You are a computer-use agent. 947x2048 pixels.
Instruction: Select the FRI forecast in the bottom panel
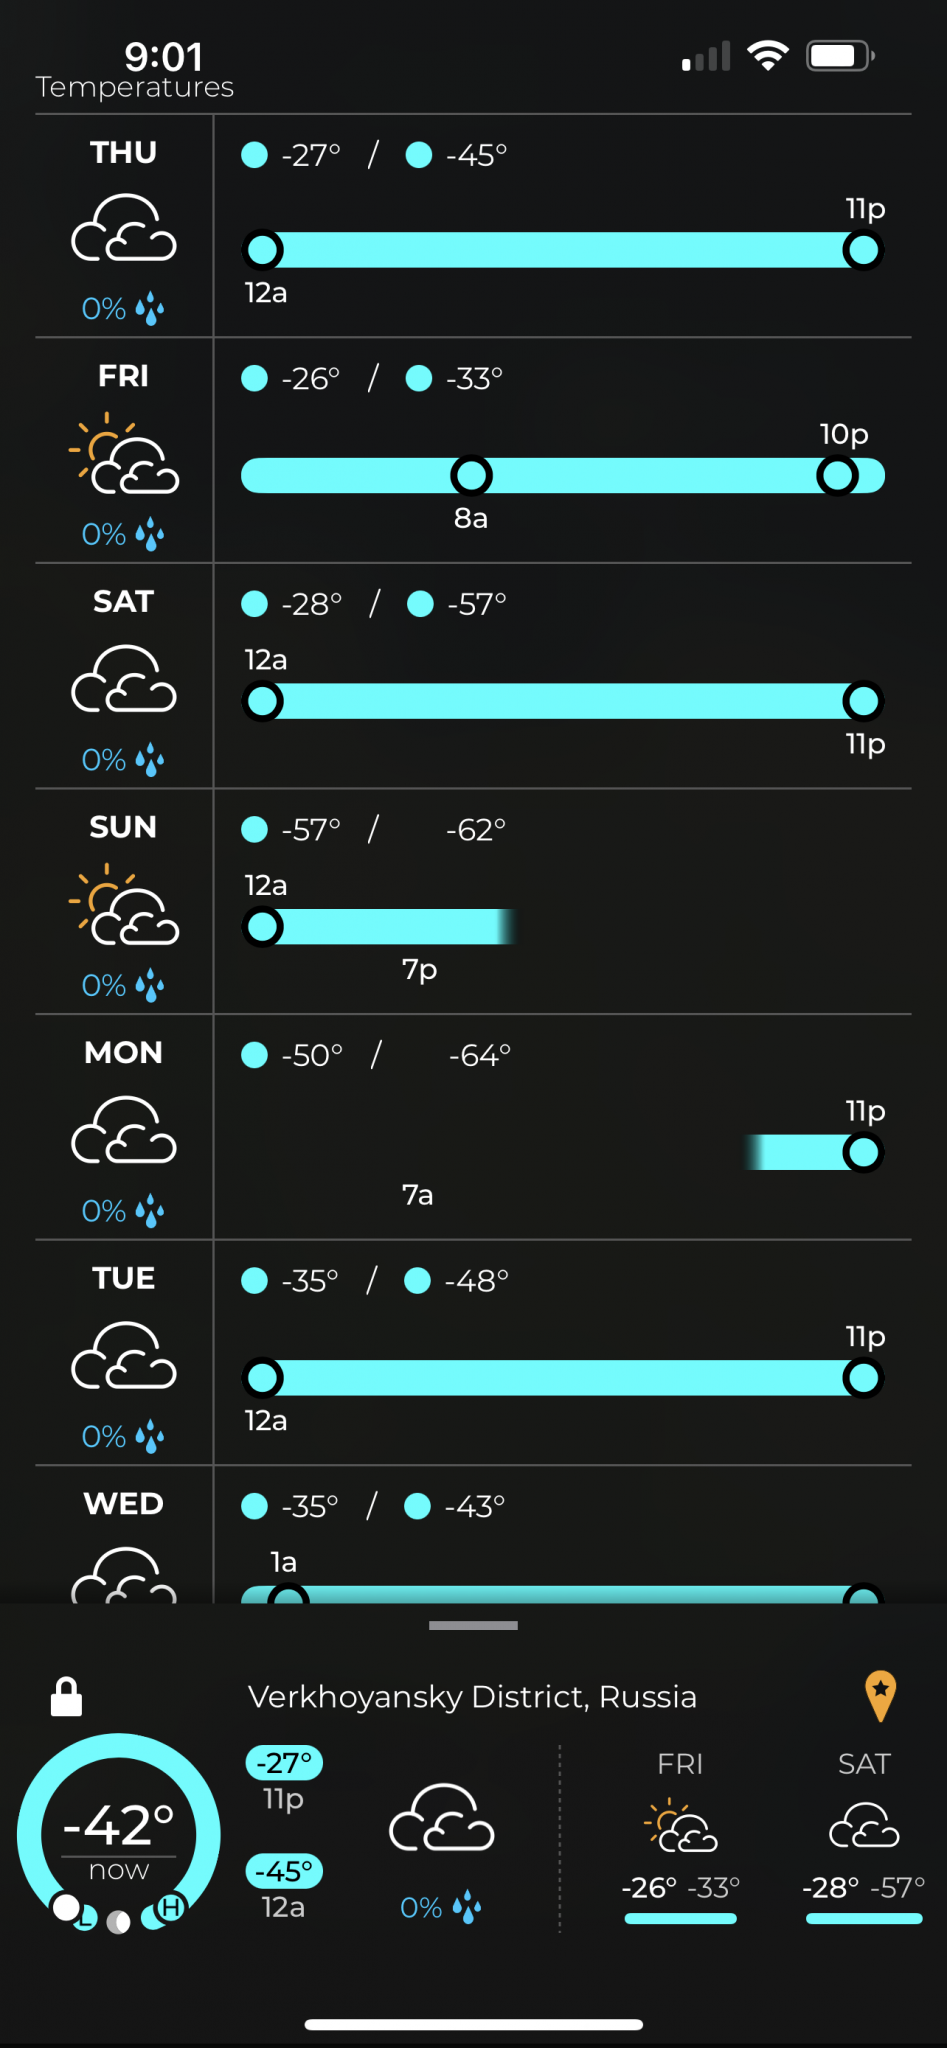[x=681, y=1836]
